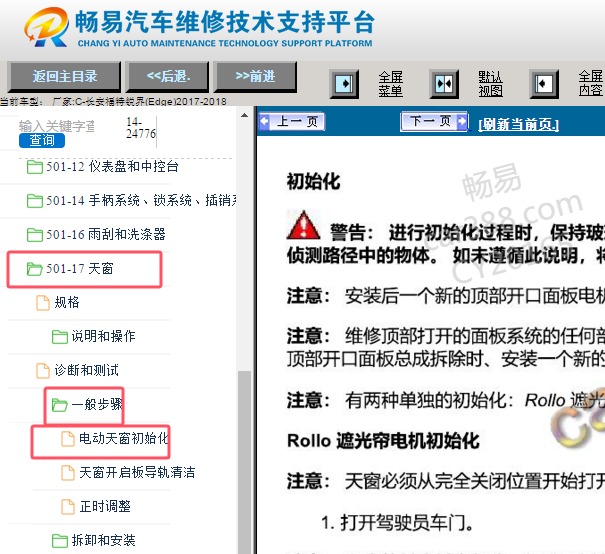Open the 501-16 雨刮和洗涤器 folder
This screenshot has width=605, height=554.
(x=105, y=234)
